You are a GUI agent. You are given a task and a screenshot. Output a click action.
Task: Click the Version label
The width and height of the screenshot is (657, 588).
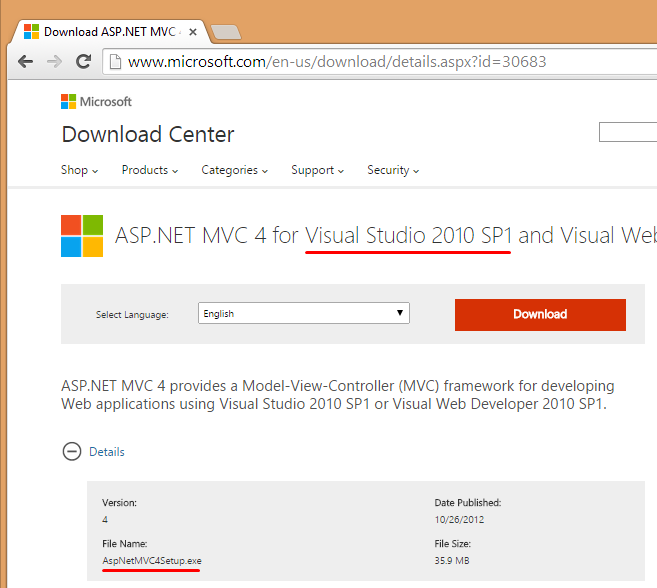[x=119, y=503]
